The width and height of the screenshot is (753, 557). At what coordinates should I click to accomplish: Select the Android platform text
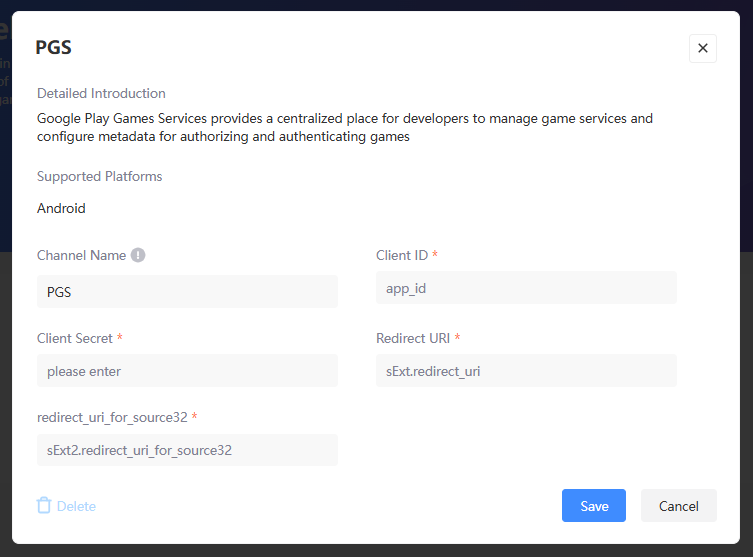click(61, 208)
